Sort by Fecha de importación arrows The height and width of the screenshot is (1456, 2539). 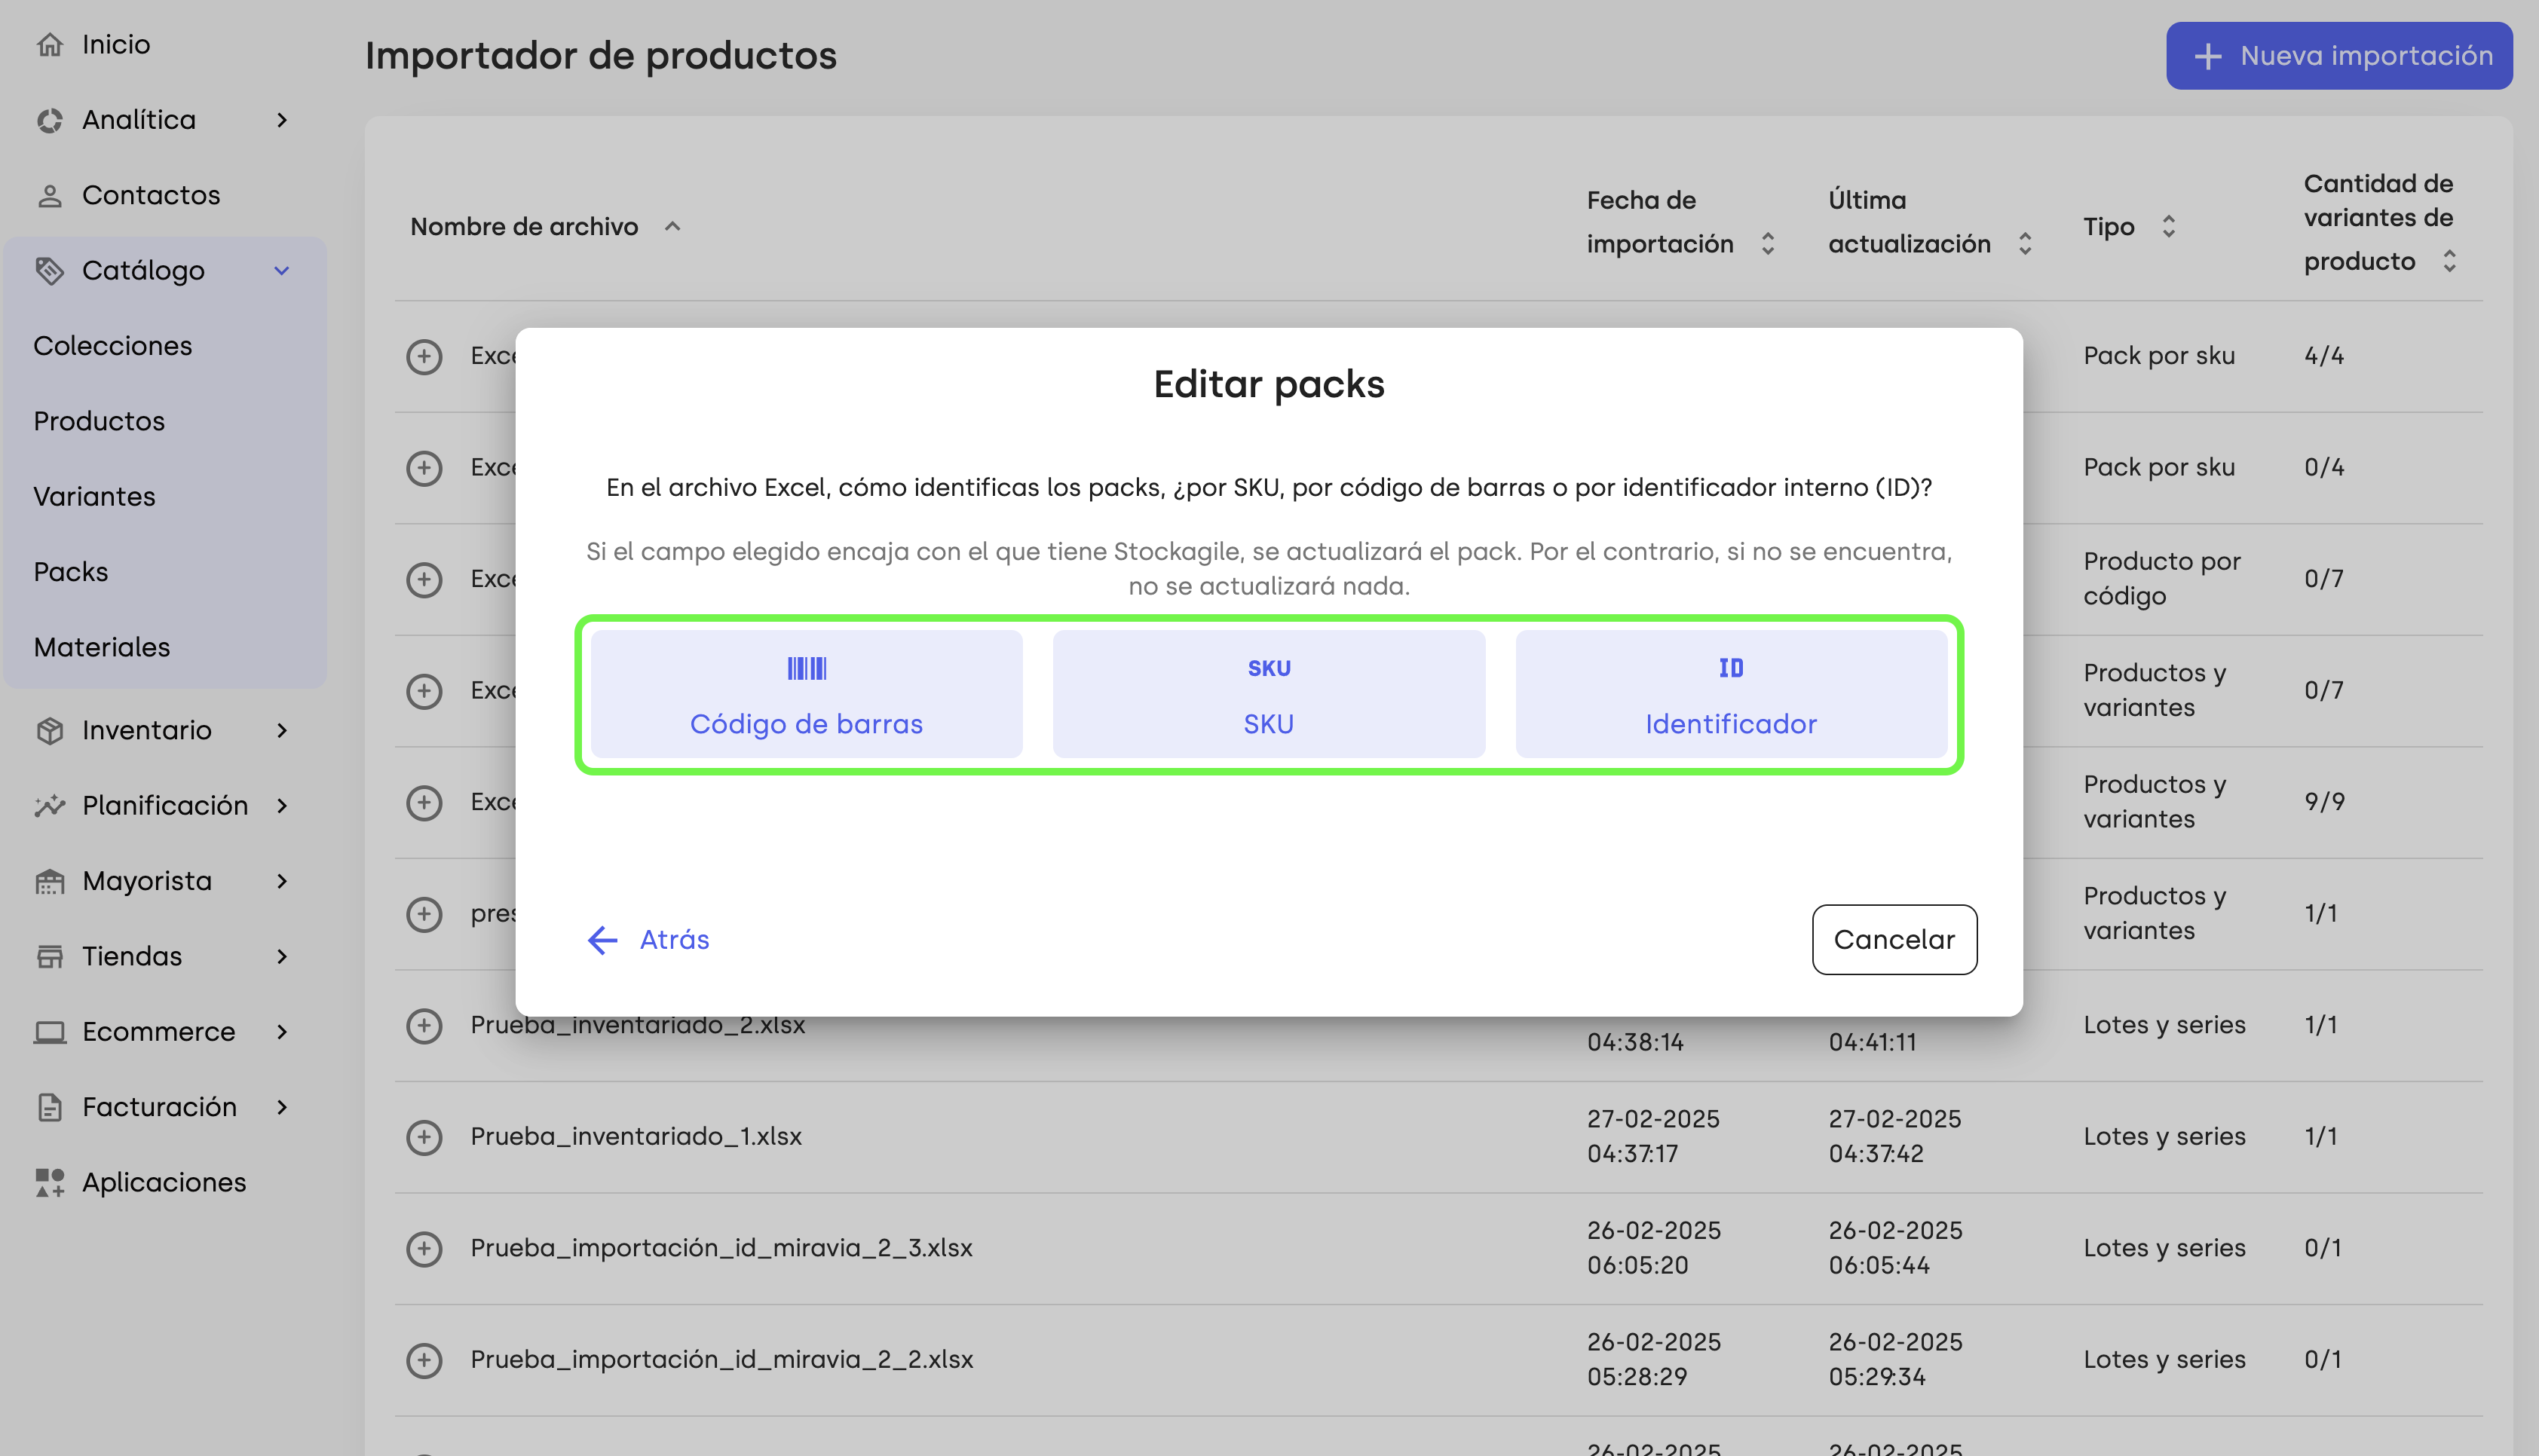1768,244
